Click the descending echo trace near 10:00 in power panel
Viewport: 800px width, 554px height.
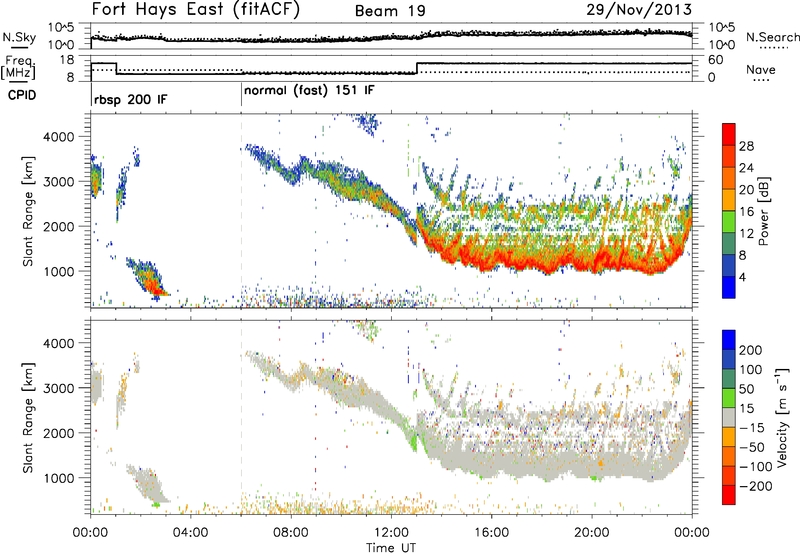pyautogui.click(x=342, y=183)
